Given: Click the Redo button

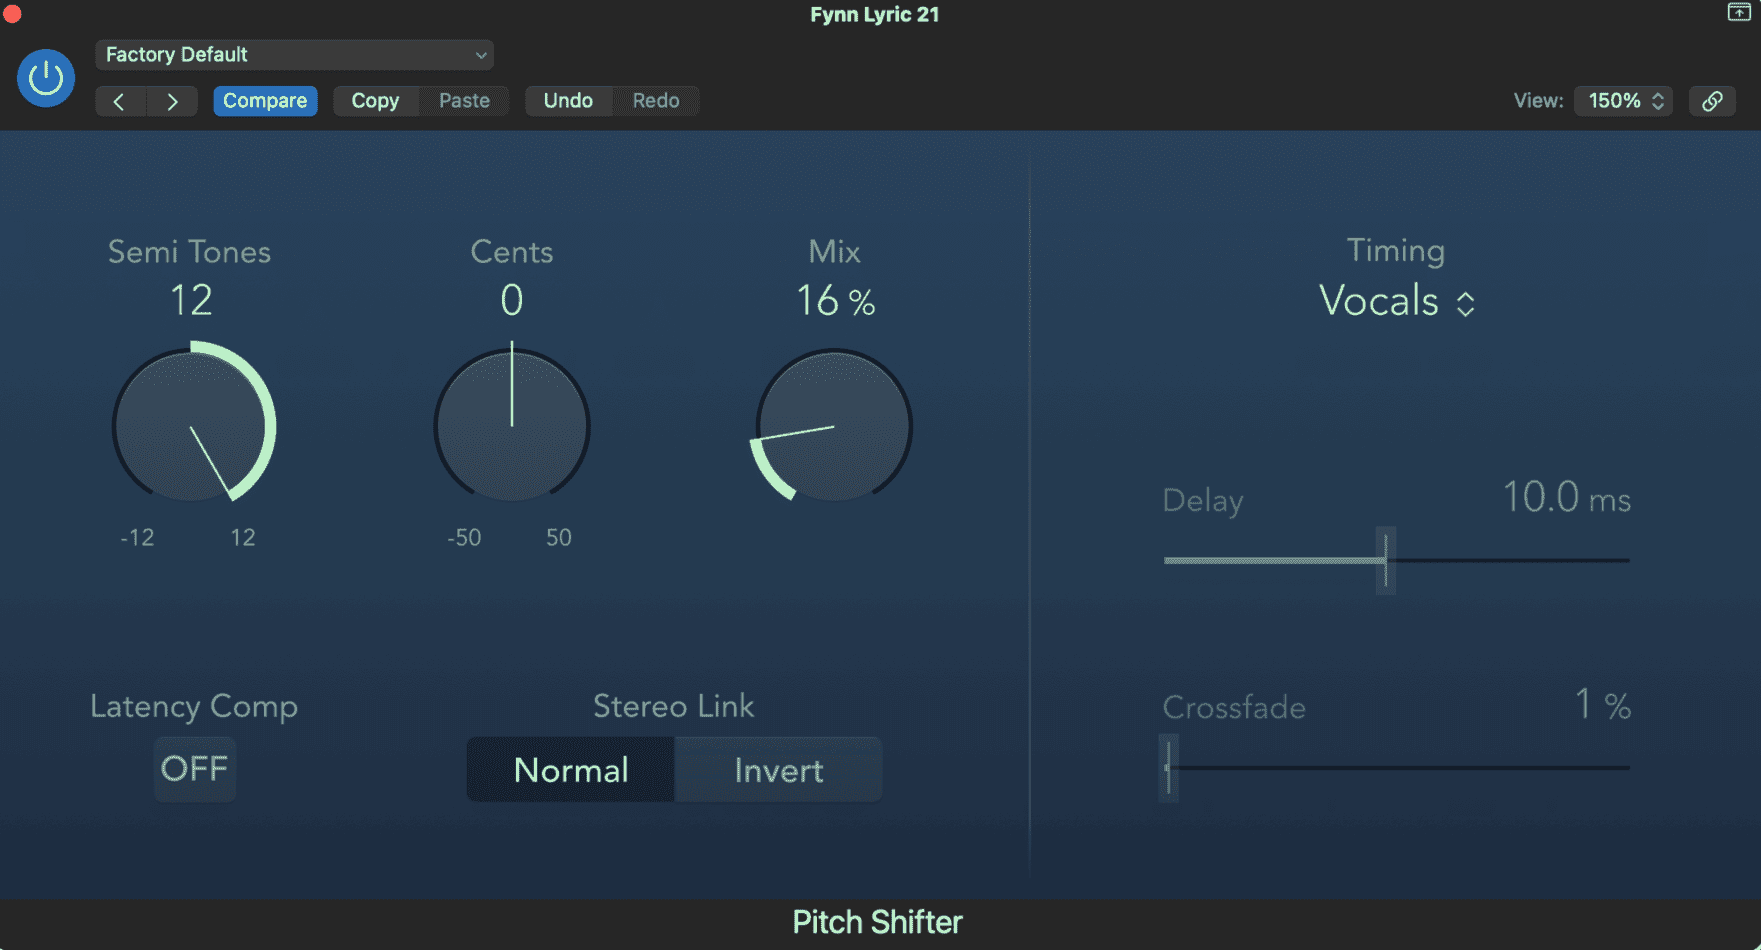Looking at the screenshot, I should pos(655,101).
